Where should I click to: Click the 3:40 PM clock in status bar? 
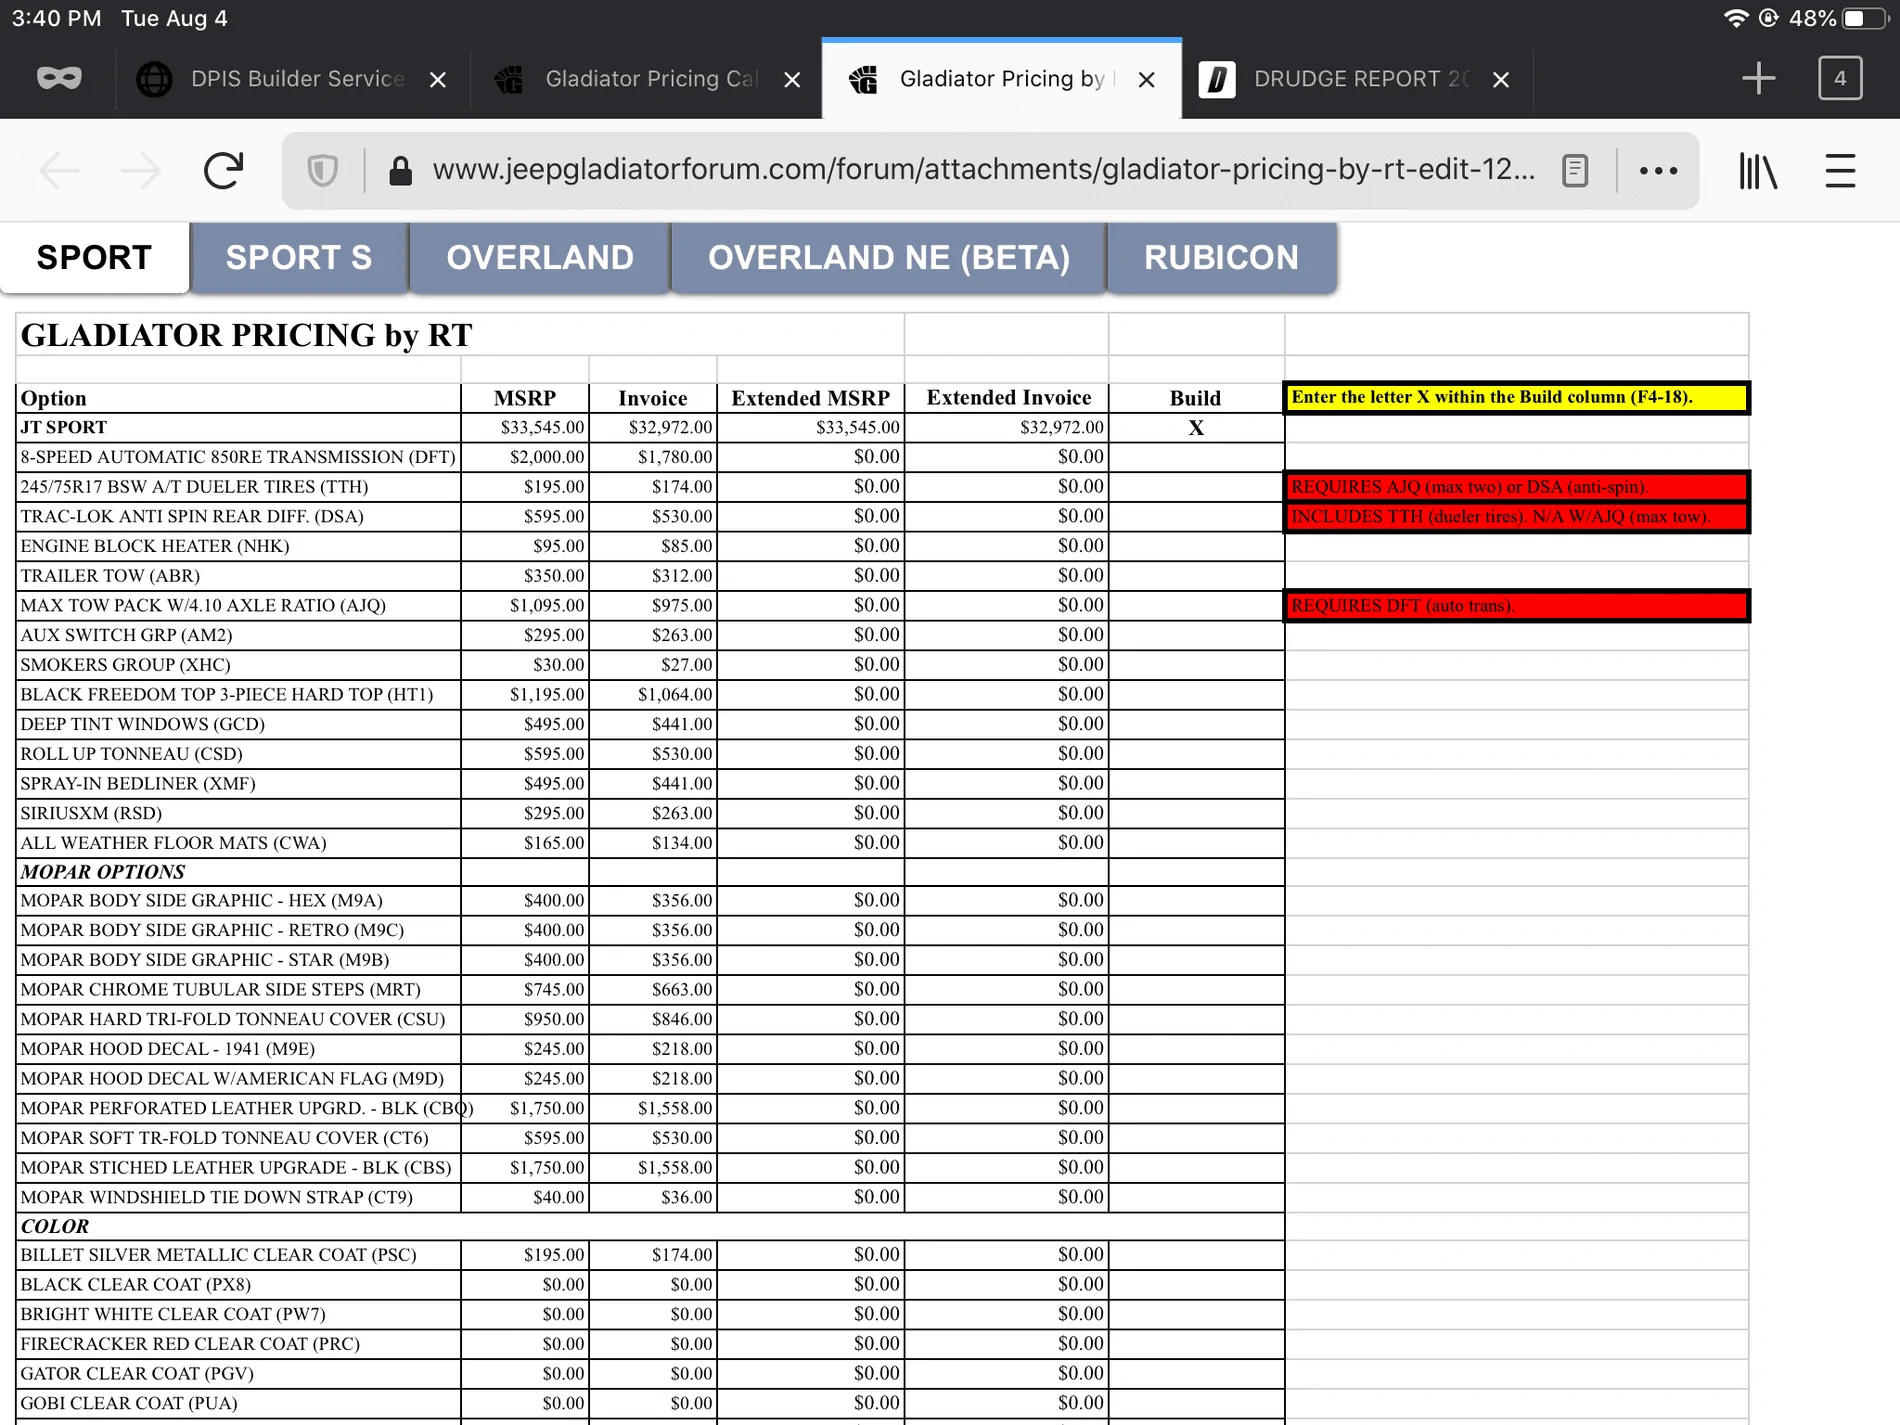pyautogui.click(x=57, y=19)
